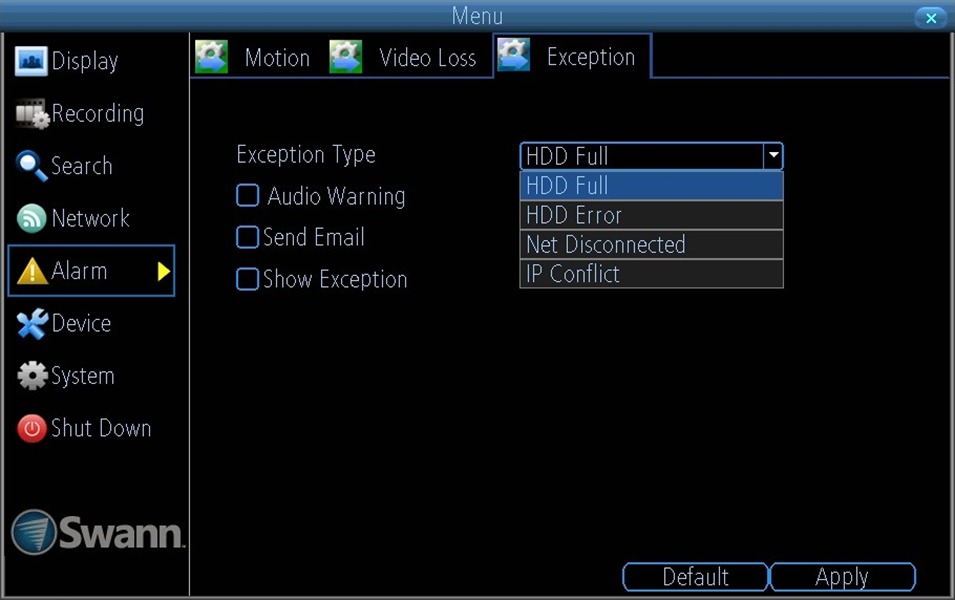Click the yellow Alarm warning triangle icon

[x=32, y=271]
